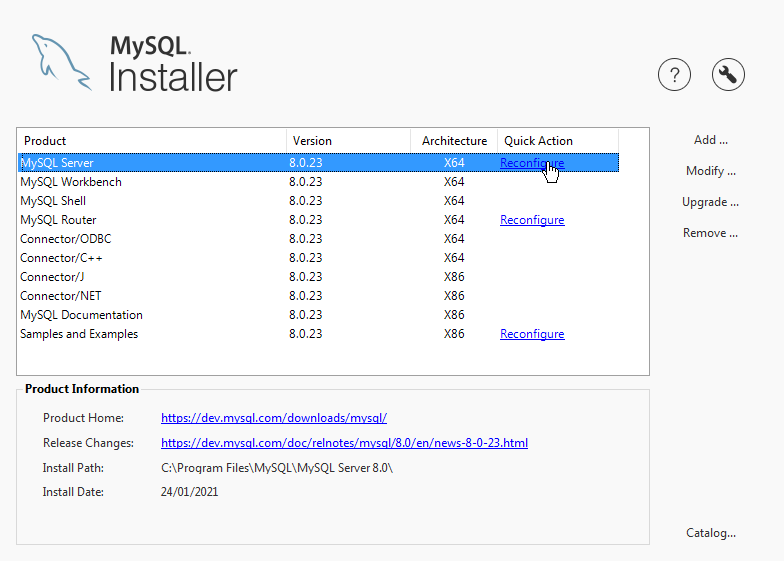Click the Modify... button
784x561 pixels.
[710, 171]
